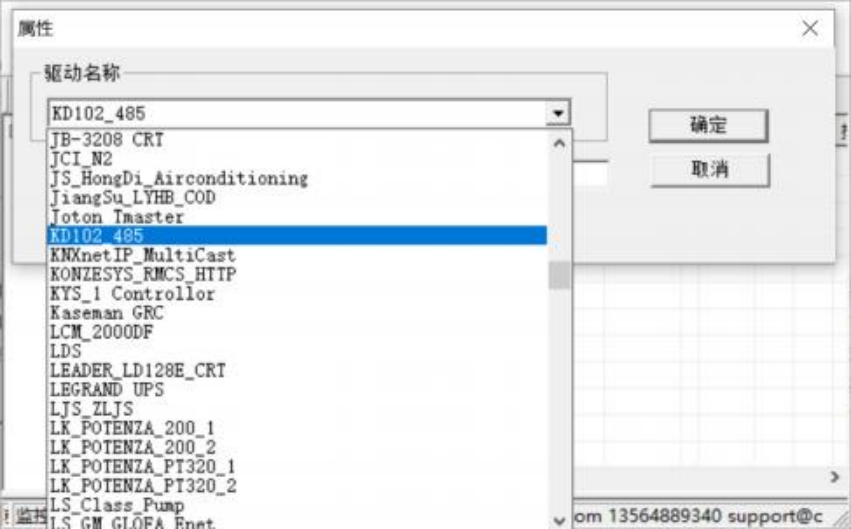Screen dimensions: 851x529
Task: Click the dropdown list scrollbar thumb
Action: (559, 275)
